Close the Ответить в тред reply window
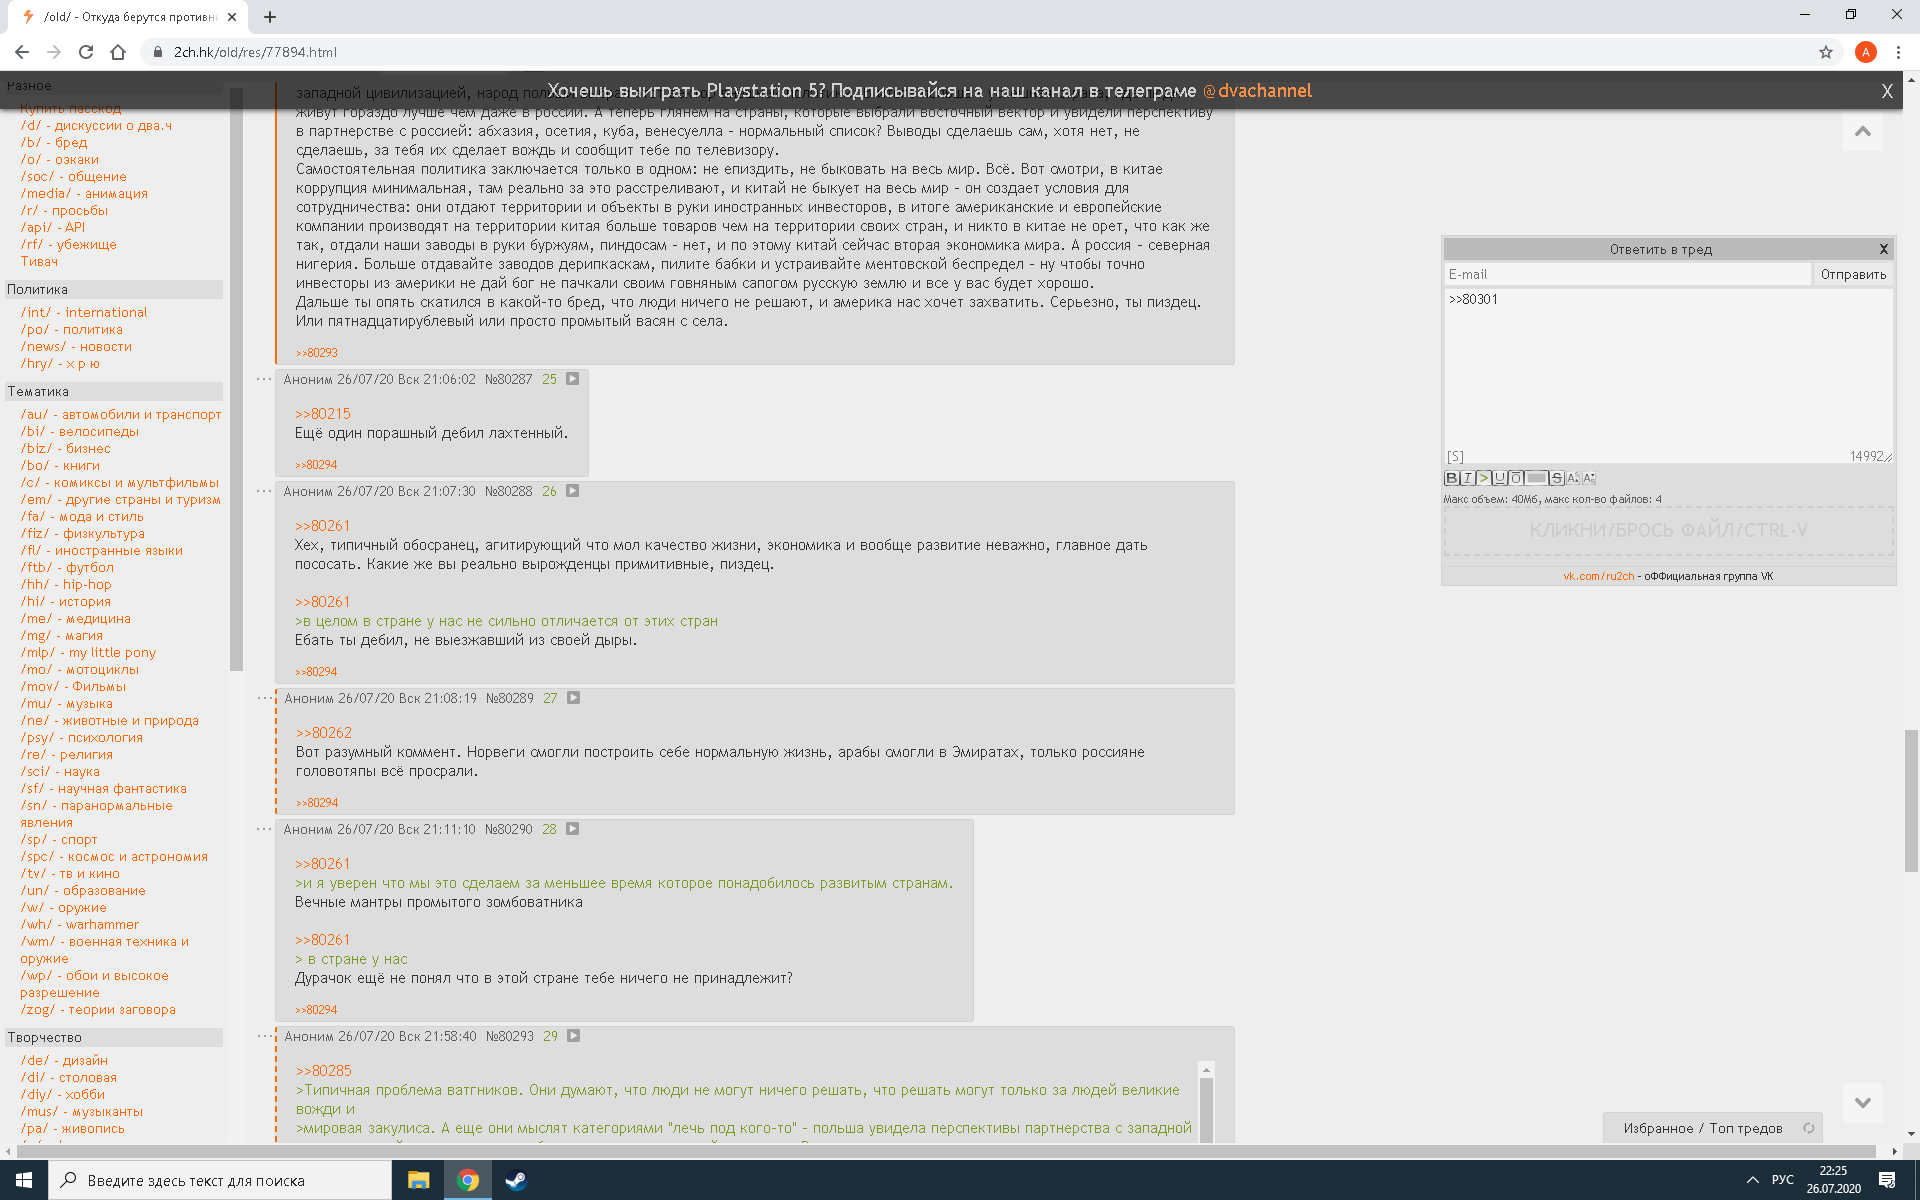 (1883, 249)
